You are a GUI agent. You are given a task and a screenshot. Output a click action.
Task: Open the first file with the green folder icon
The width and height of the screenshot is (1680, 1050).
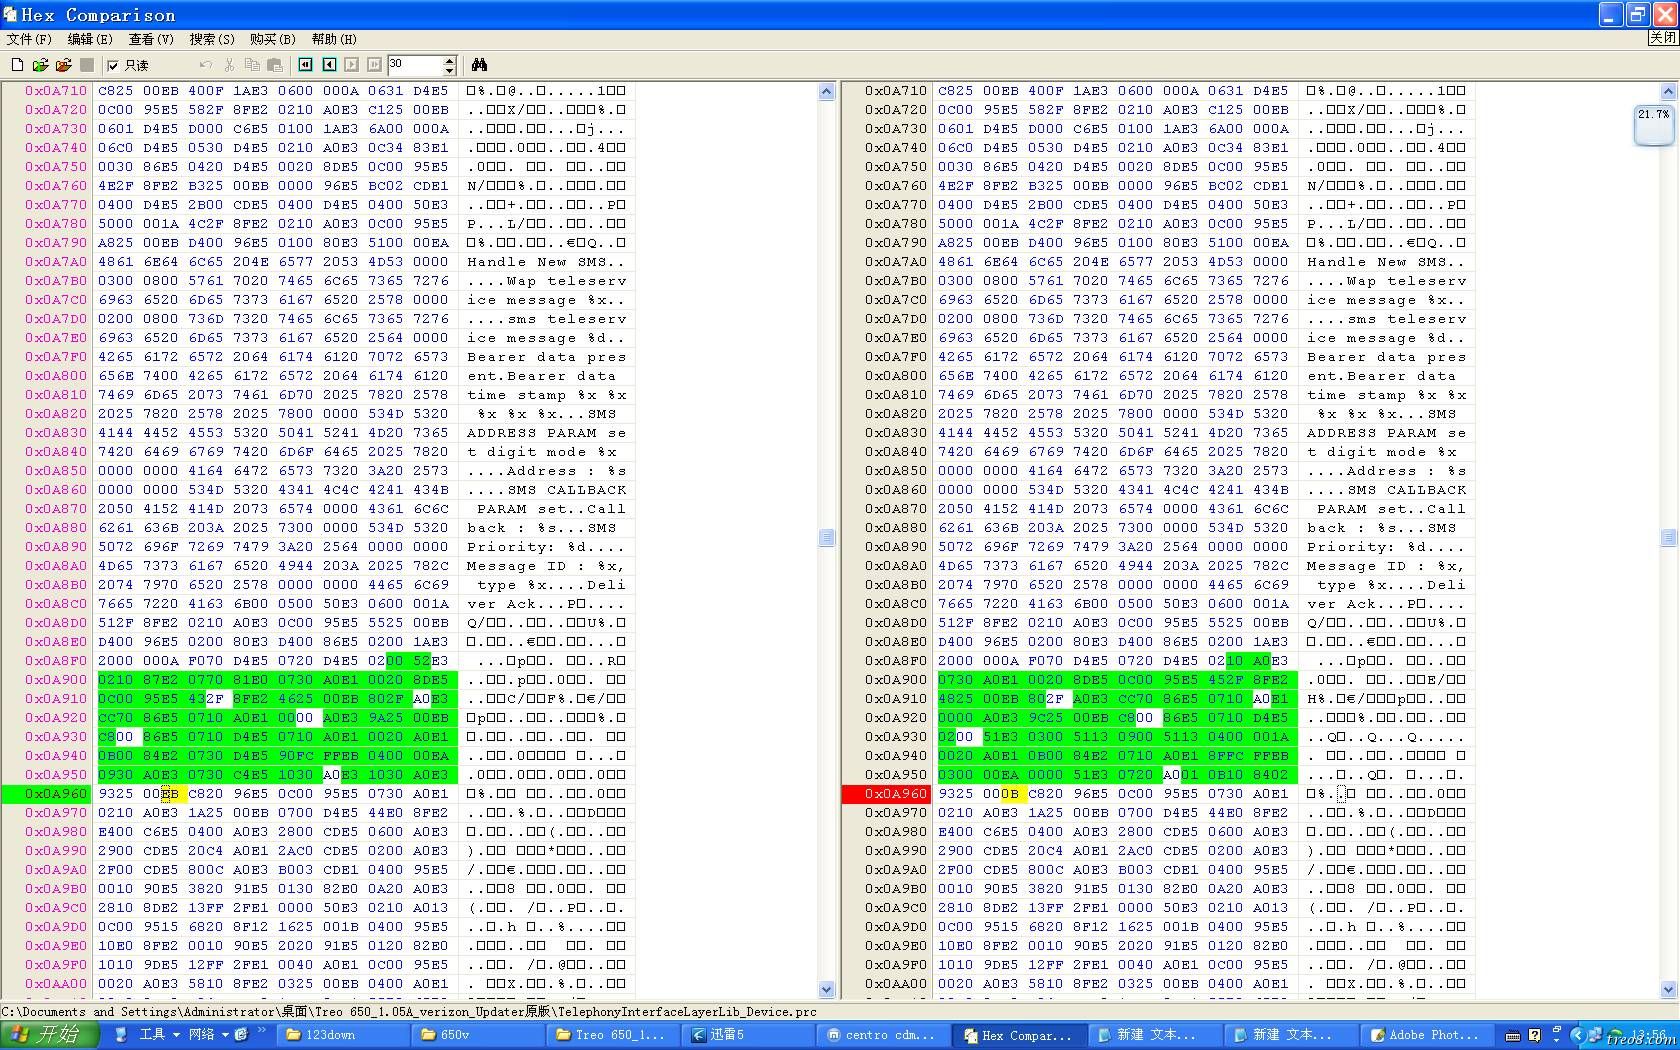(40, 65)
